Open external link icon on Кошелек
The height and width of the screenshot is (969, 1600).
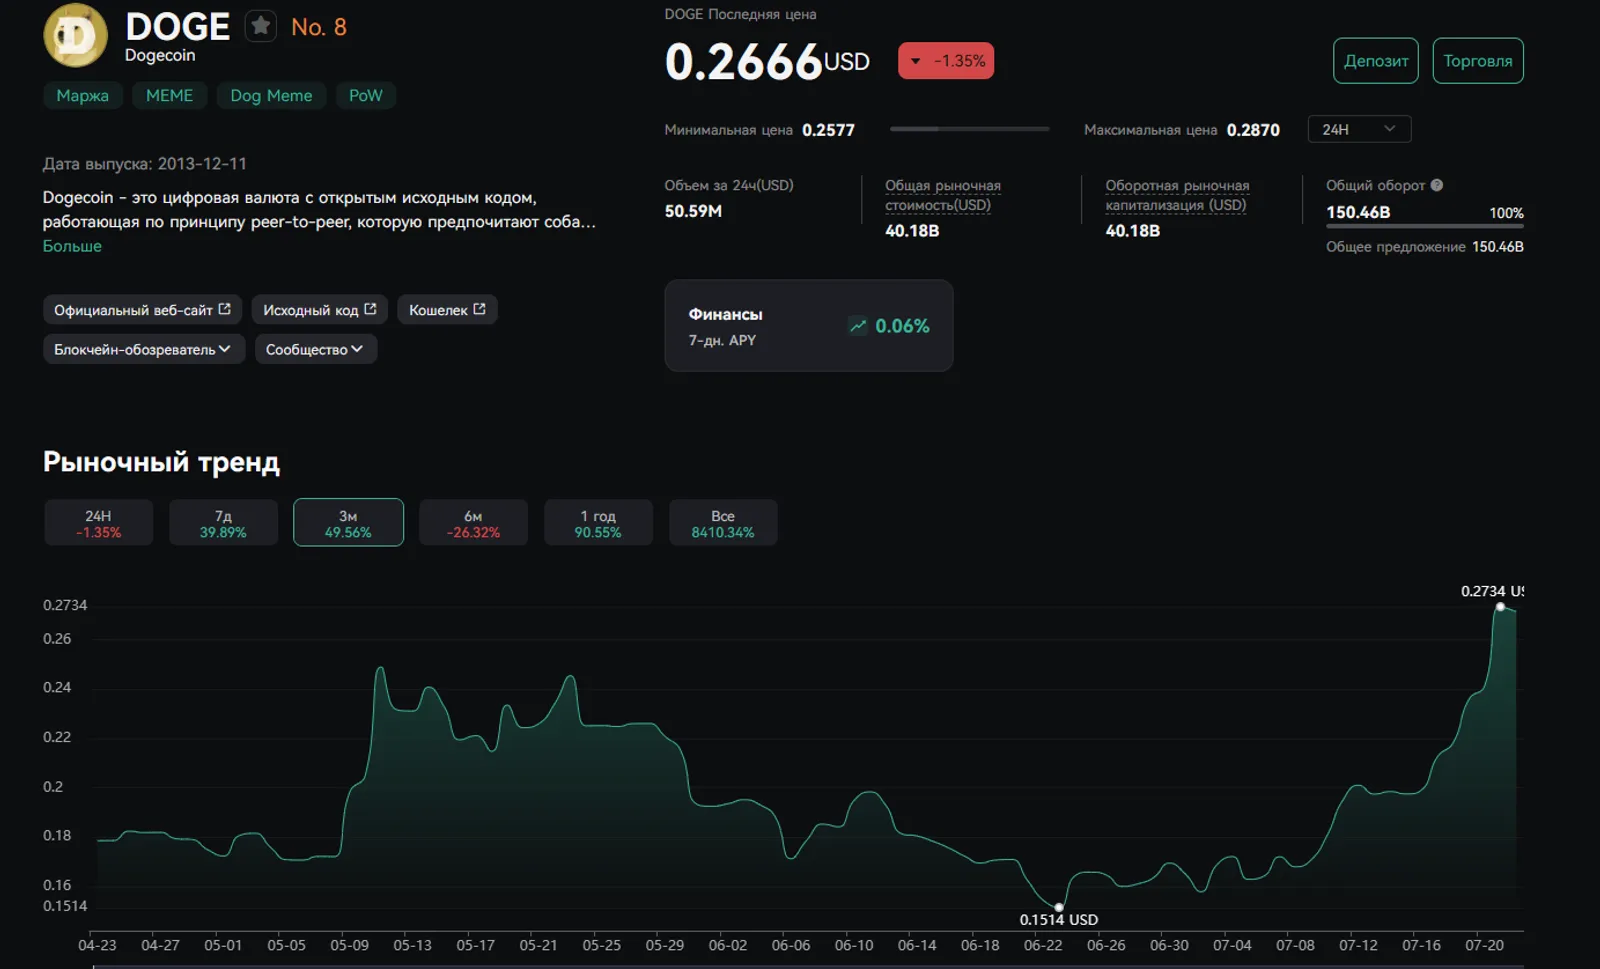tap(479, 309)
